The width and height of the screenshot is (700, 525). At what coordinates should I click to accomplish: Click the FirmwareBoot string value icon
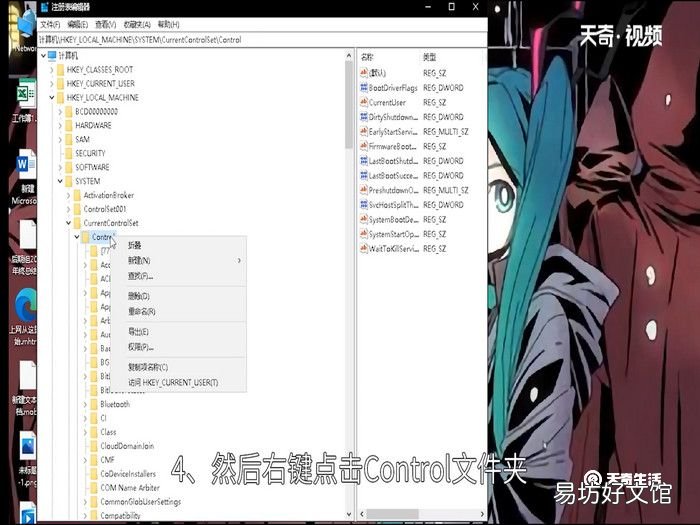364,146
